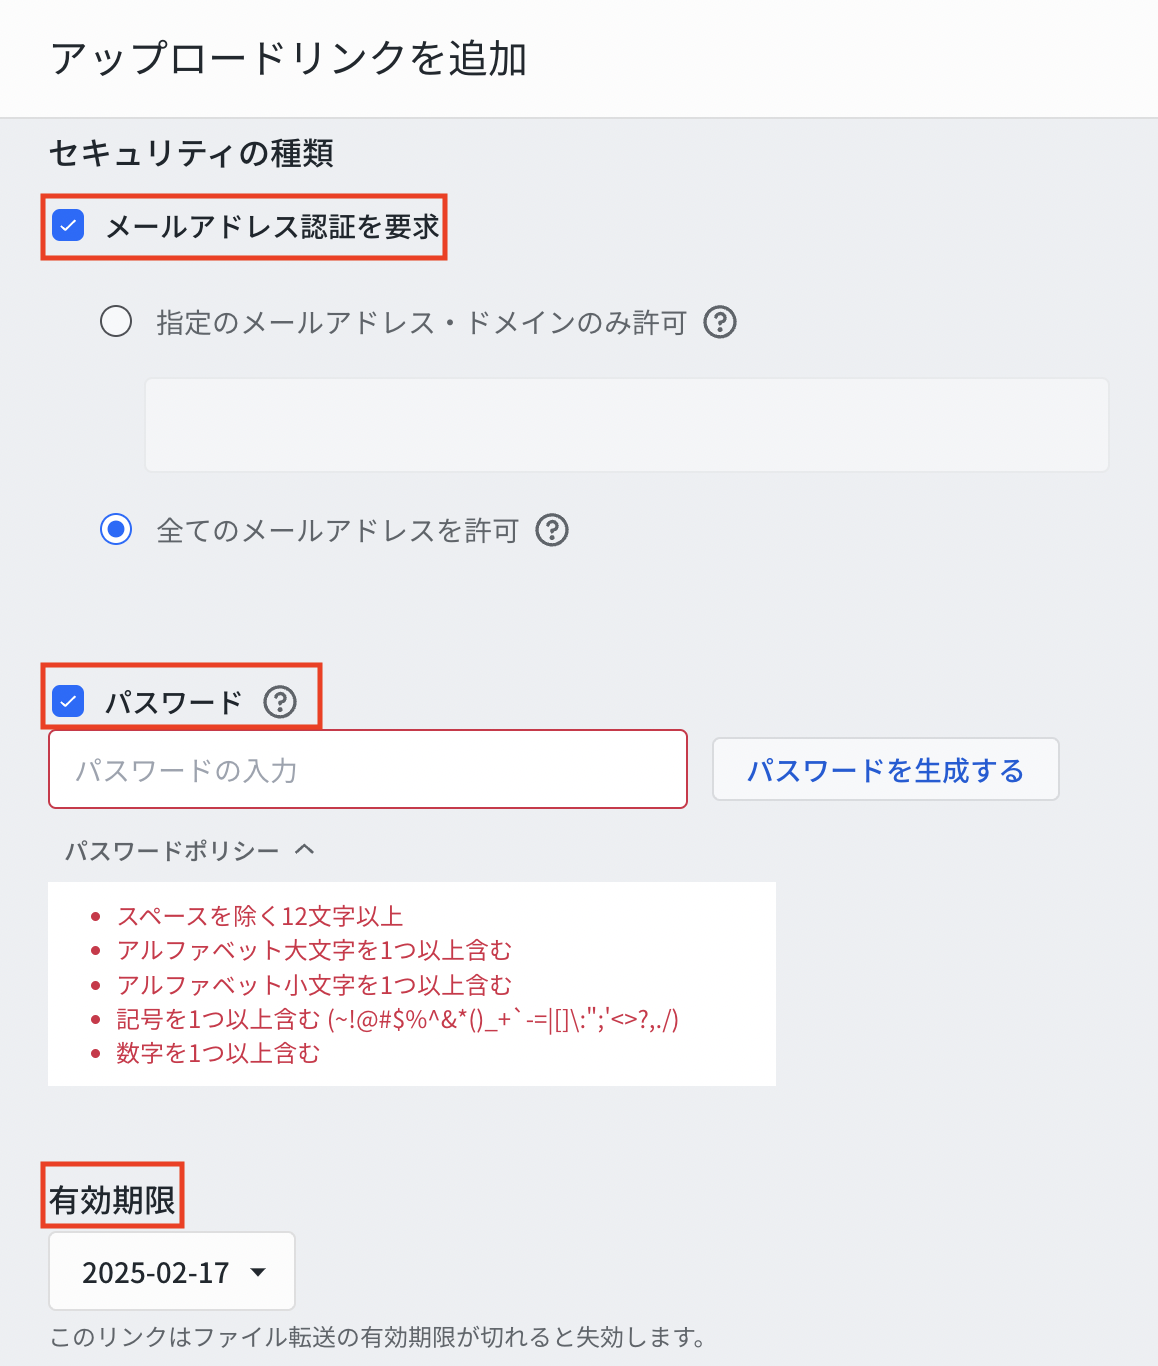
Task: Click the allowed email addresses text area
Action: pyautogui.click(x=627, y=424)
